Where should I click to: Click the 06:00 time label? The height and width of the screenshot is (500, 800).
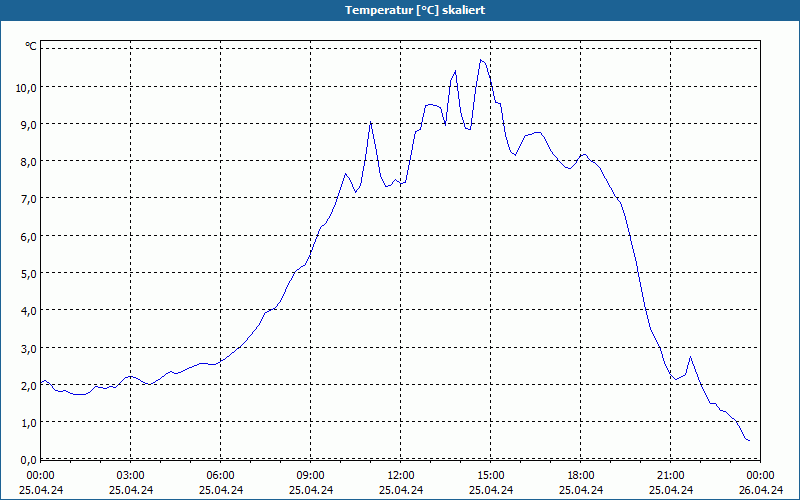coord(220,476)
